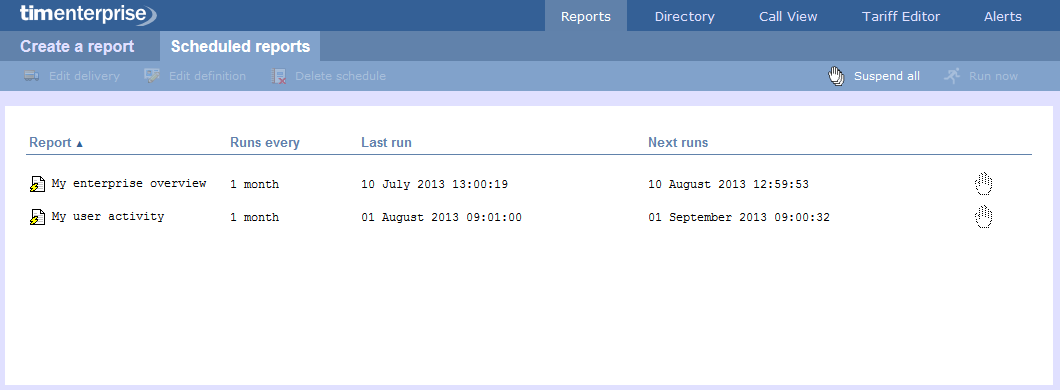Image resolution: width=1060 pixels, height=390 pixels.
Task: Select the Create a report tab
Action: (x=77, y=47)
